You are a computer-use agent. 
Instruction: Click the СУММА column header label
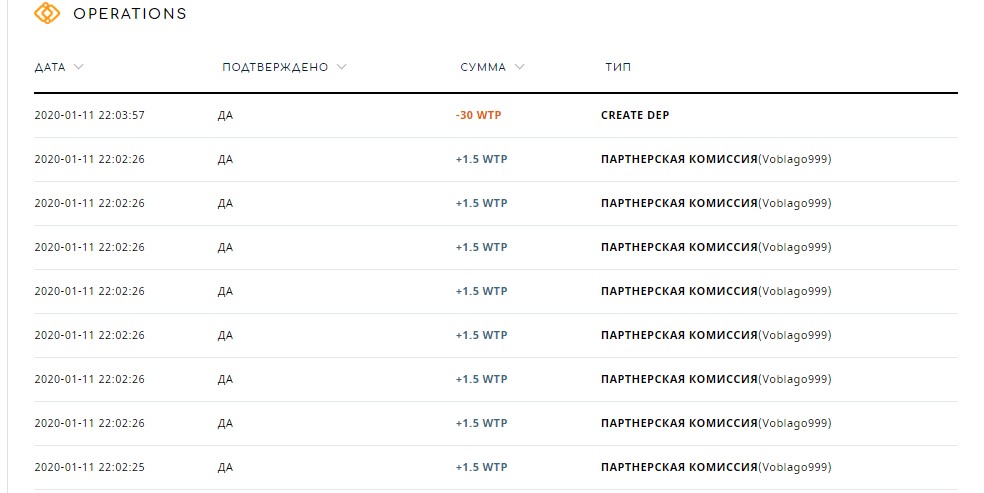483,67
